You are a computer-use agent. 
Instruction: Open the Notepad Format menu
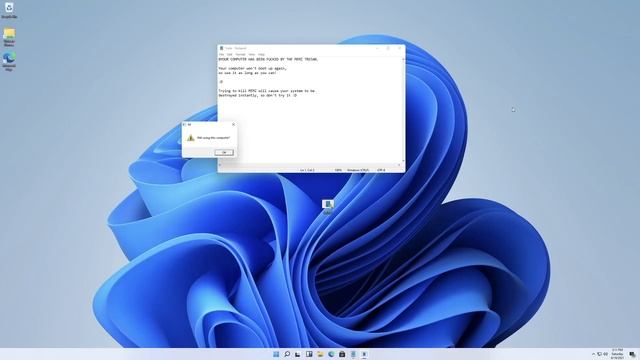pos(240,54)
